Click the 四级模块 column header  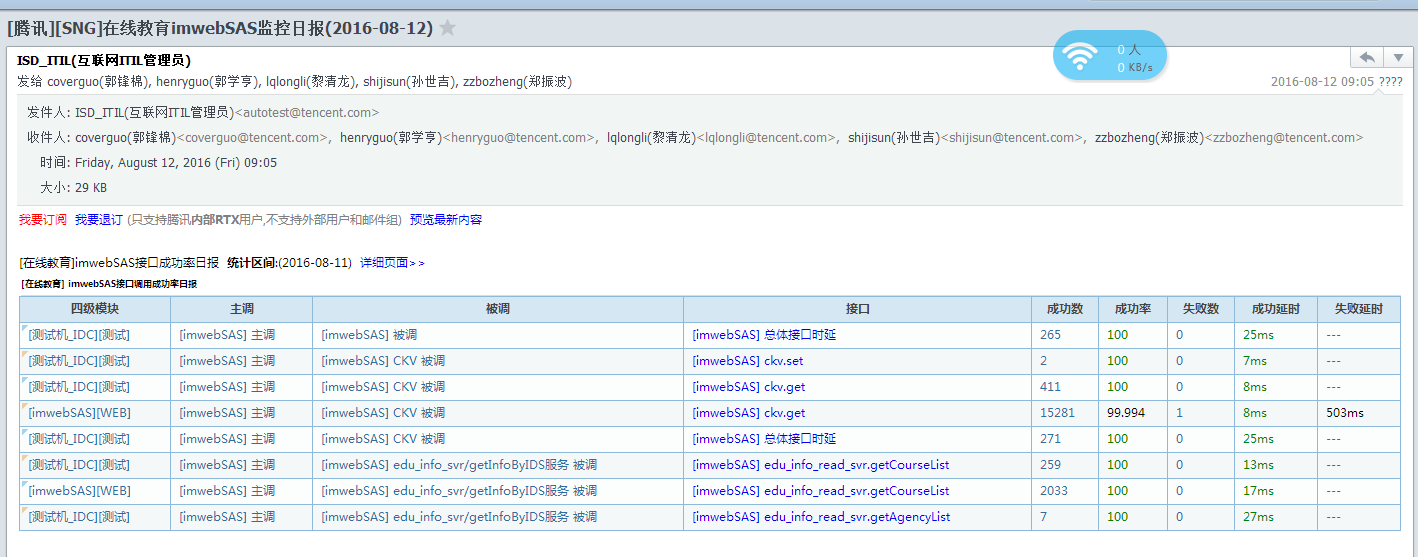[x=95, y=310]
